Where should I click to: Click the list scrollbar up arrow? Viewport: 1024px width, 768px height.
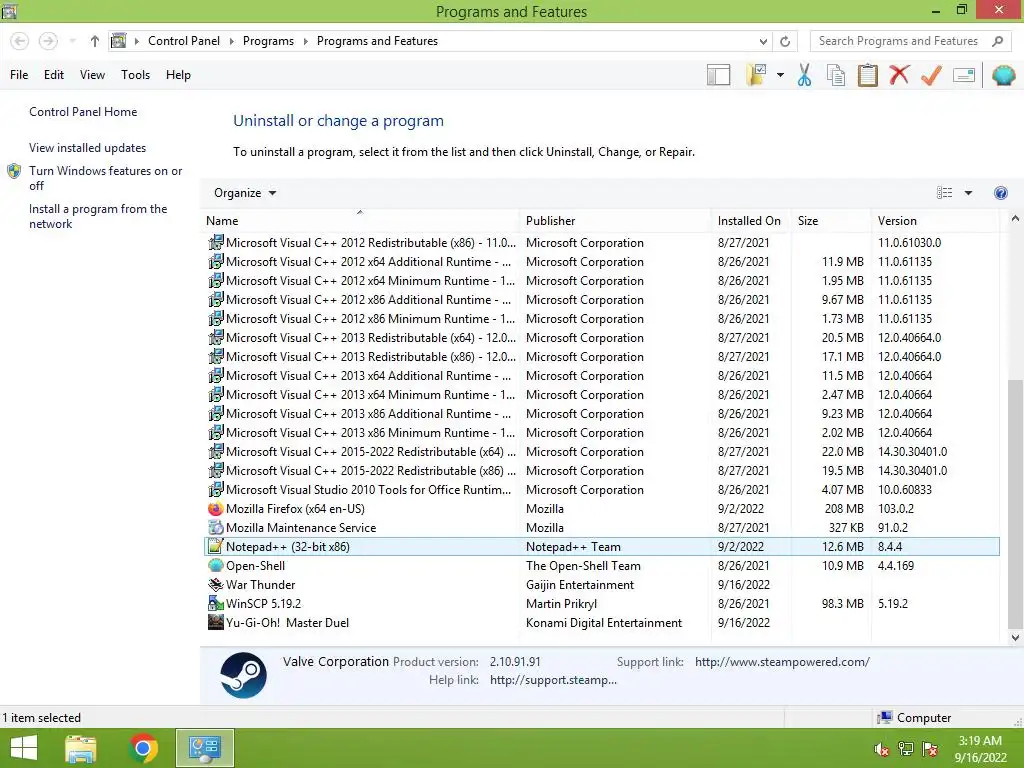1015,219
